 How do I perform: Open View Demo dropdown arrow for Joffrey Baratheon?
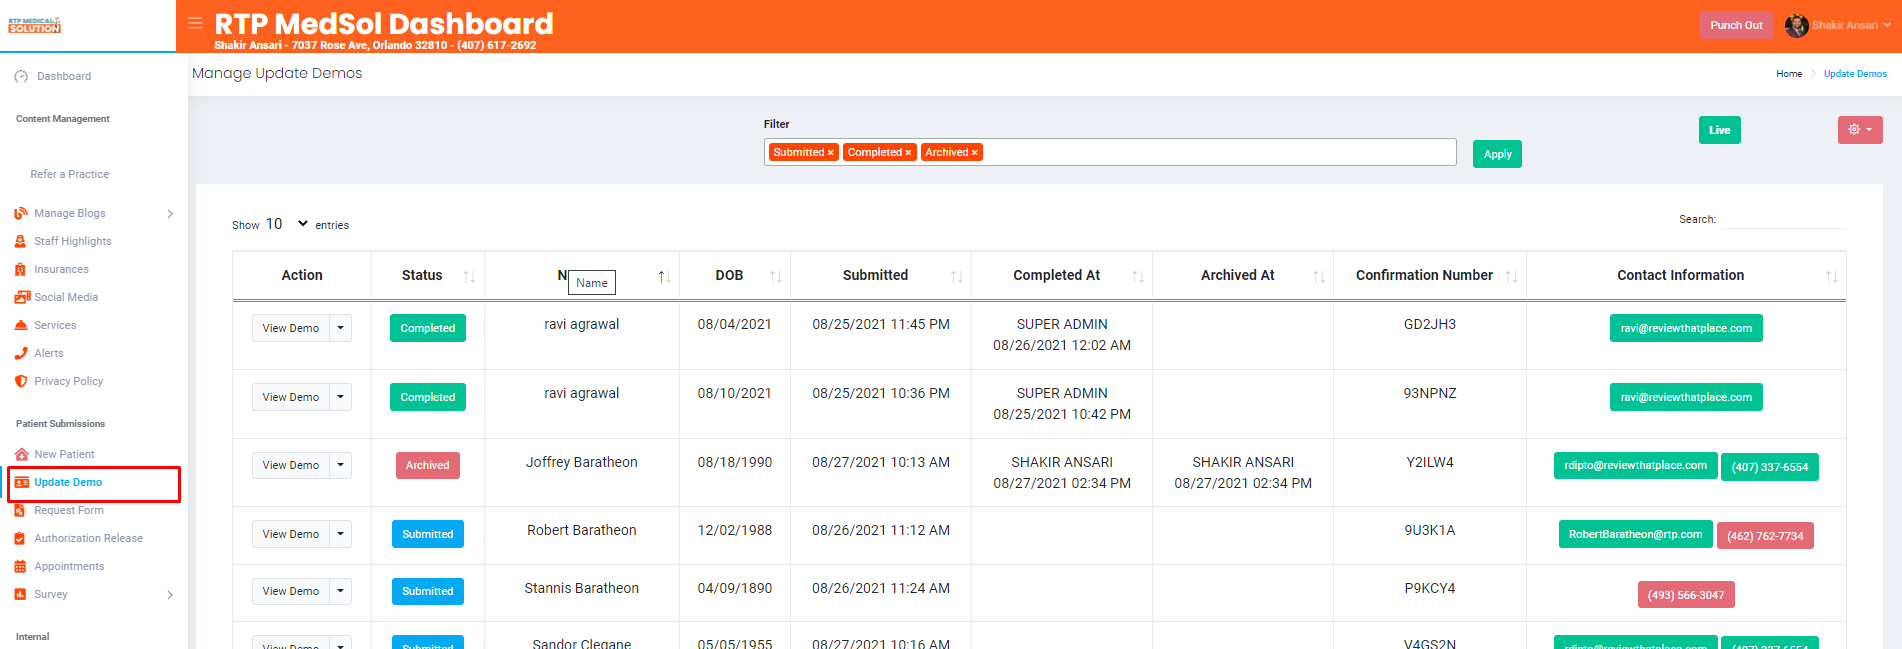point(341,465)
